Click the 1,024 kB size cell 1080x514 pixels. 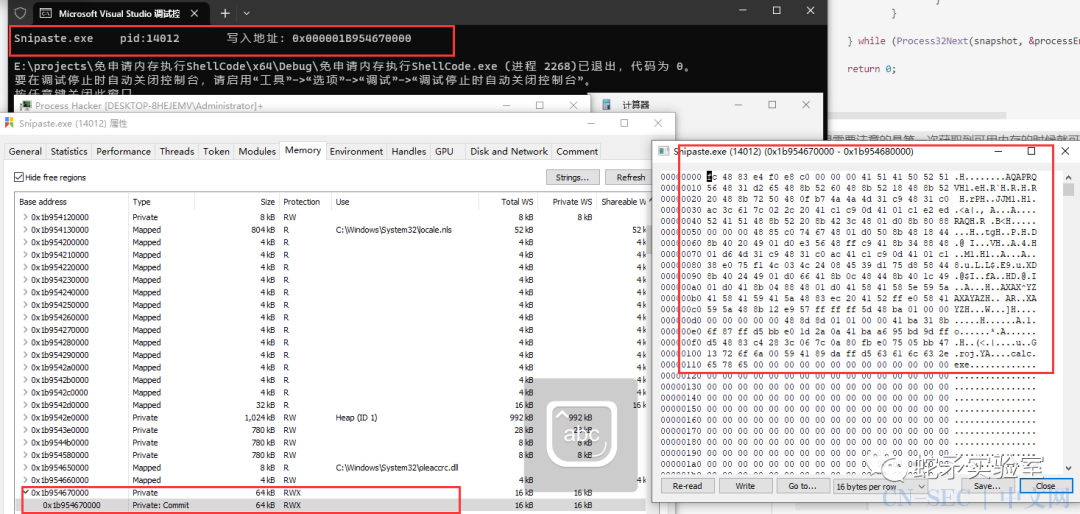tap(259, 417)
